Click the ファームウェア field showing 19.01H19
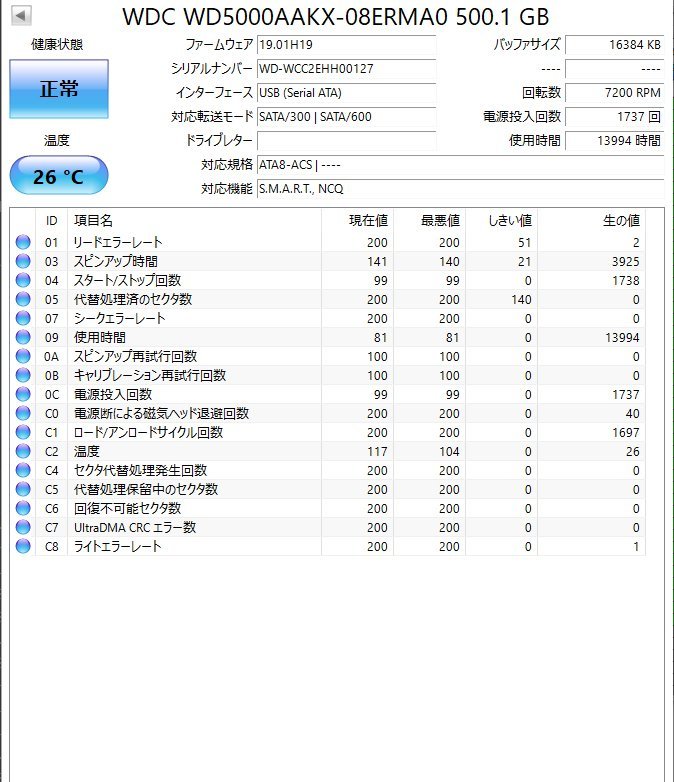The image size is (674, 782). (x=346, y=44)
